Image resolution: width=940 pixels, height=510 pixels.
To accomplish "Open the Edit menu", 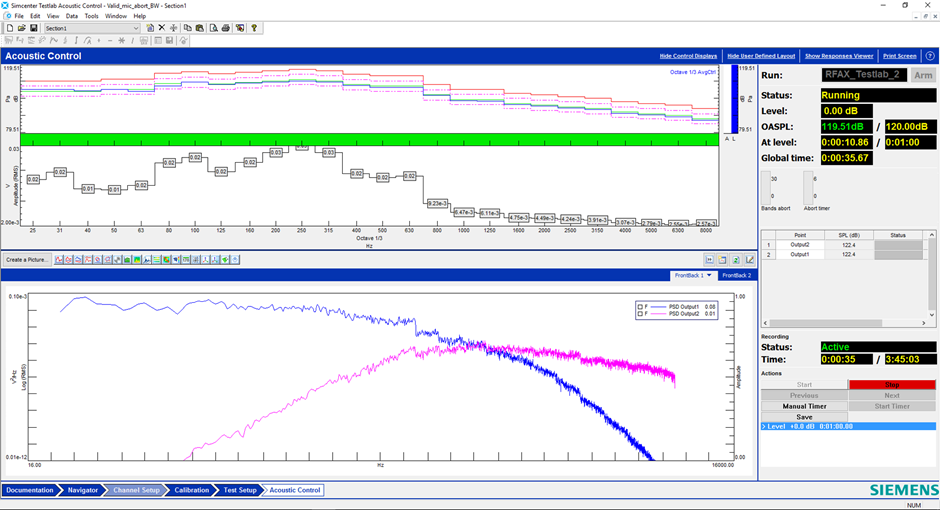I will [35, 16].
